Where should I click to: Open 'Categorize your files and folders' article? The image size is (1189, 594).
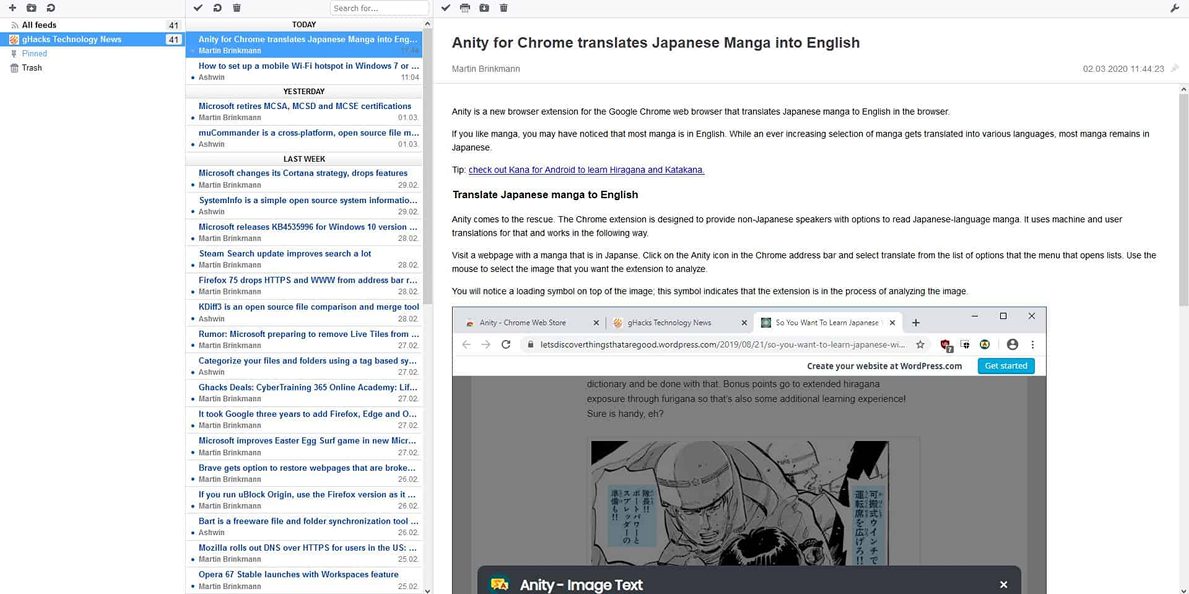point(304,366)
